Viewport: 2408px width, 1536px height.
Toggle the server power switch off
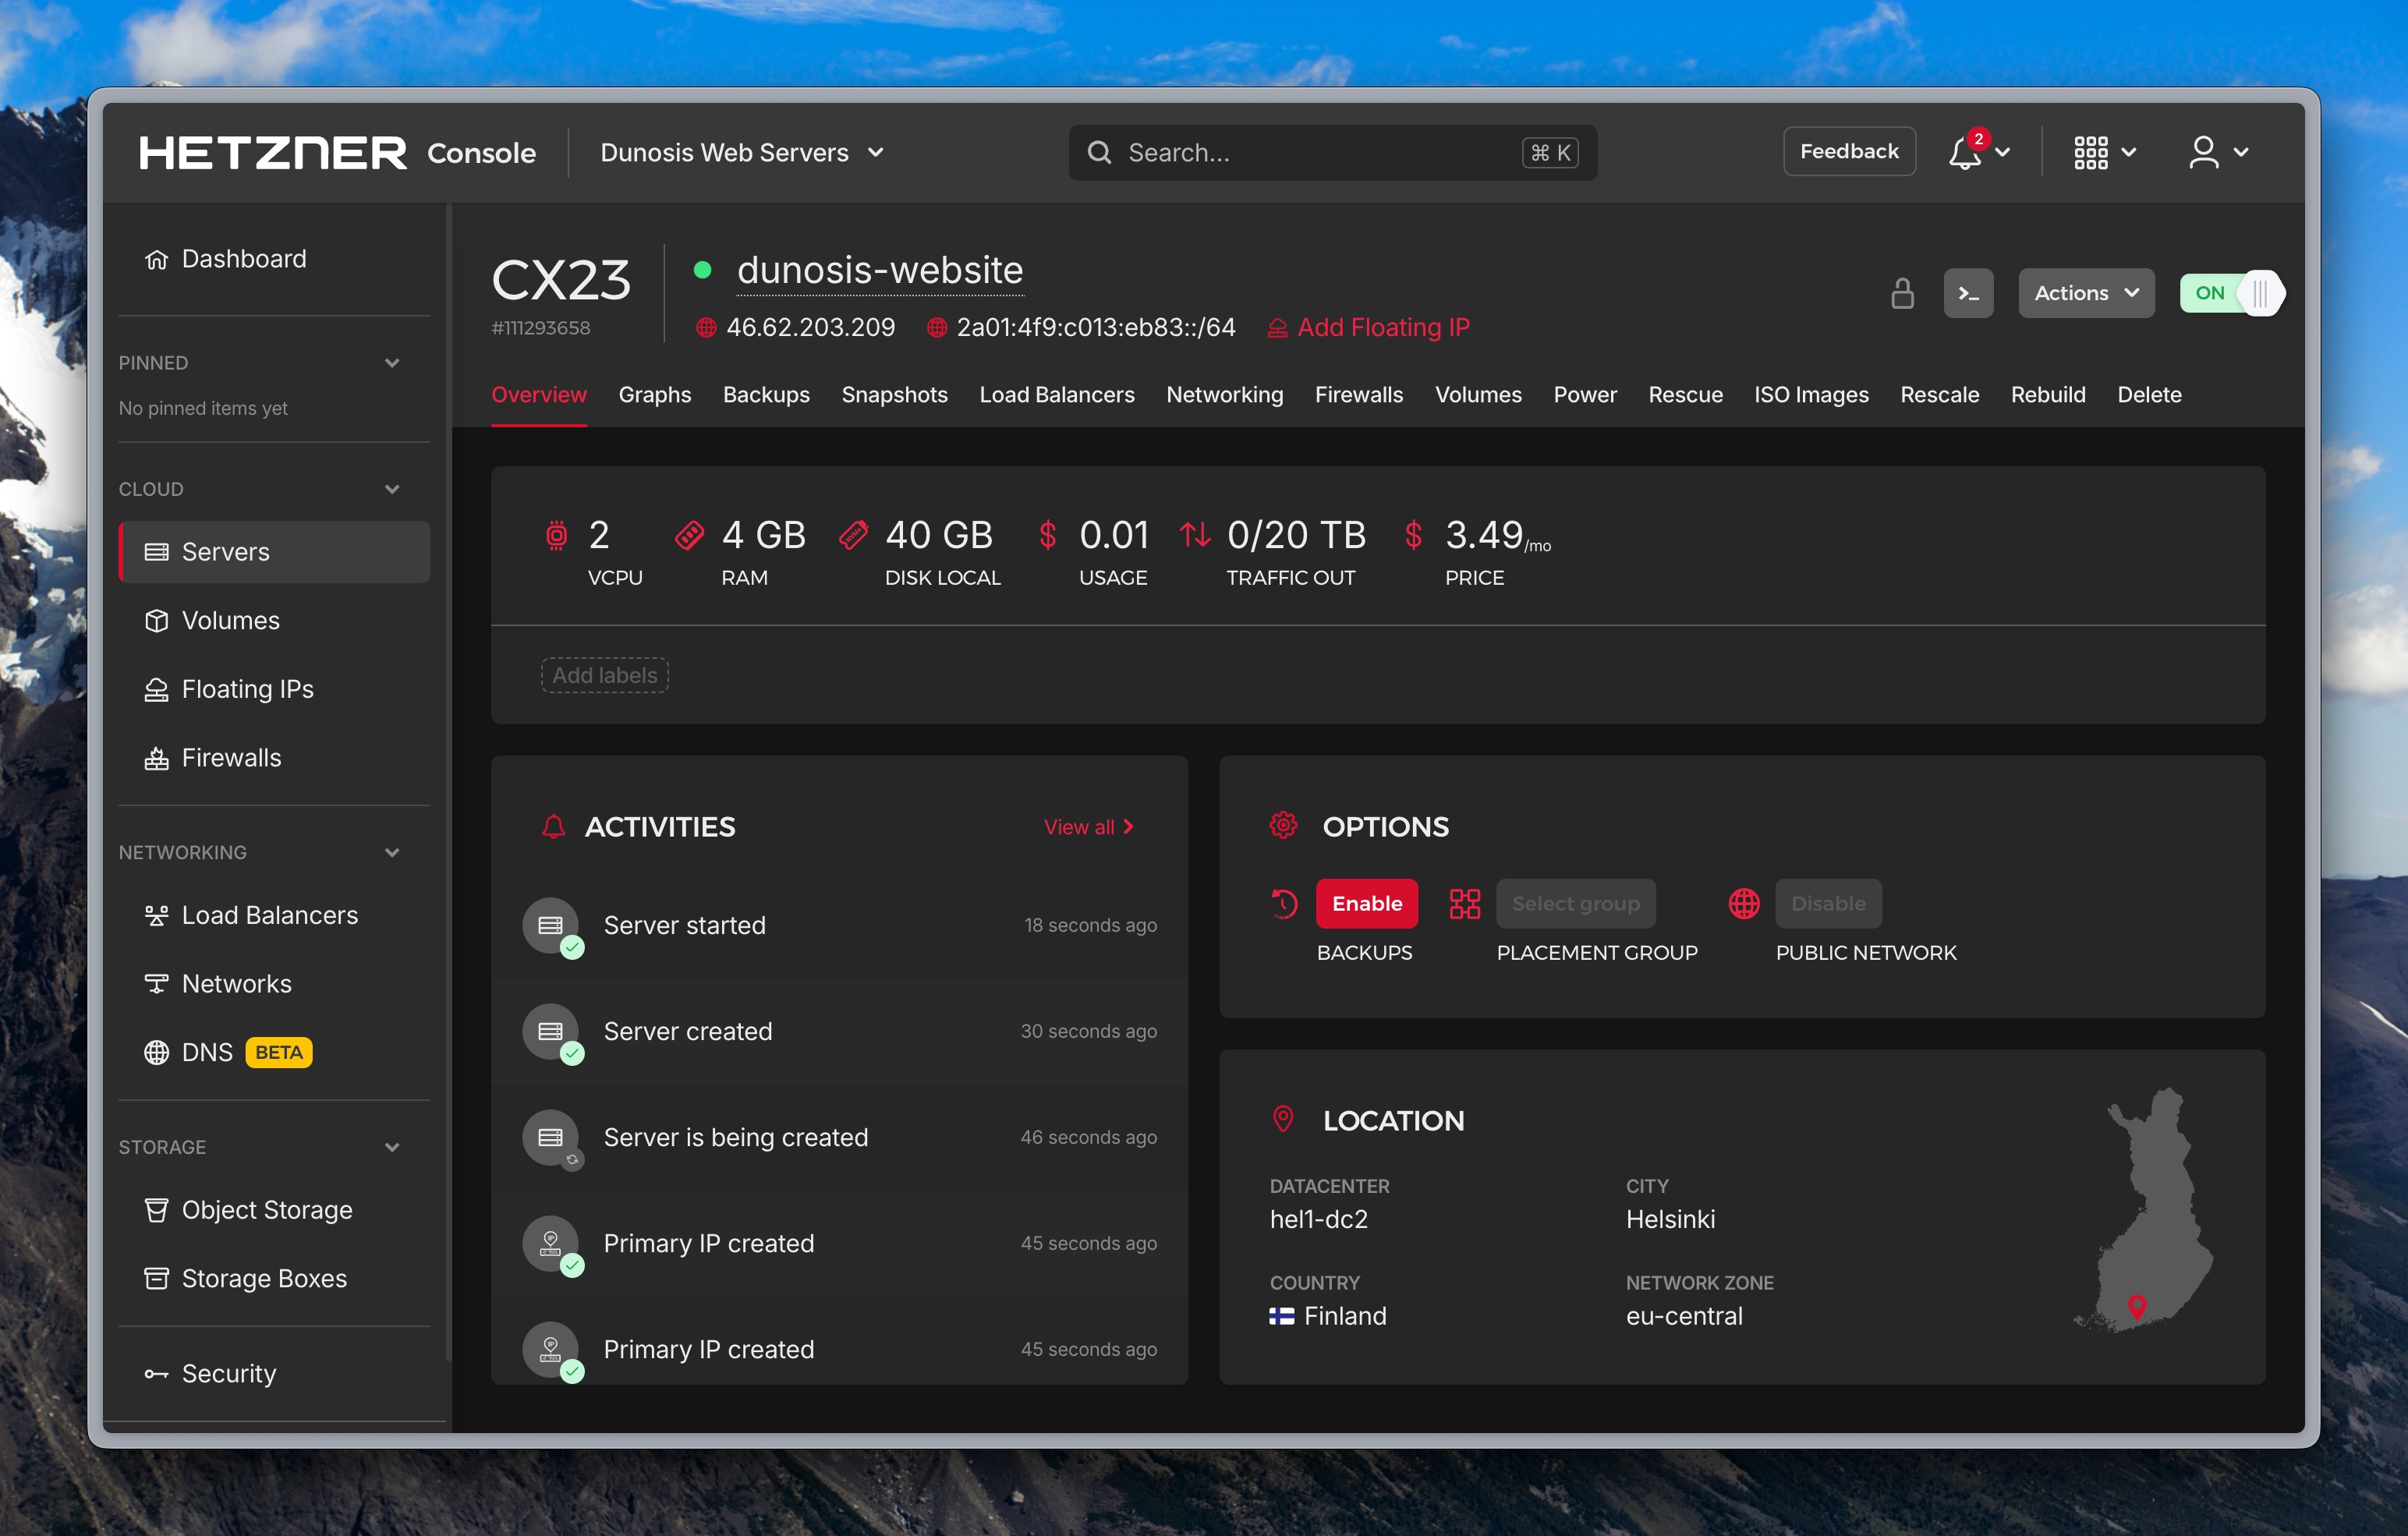coord(2232,293)
